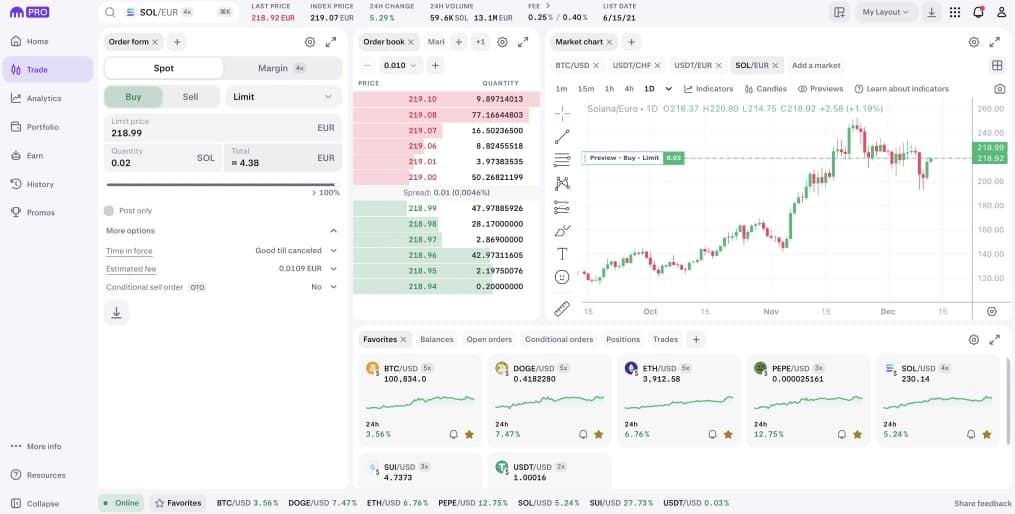Open the user account profile icon
This screenshot has width=1015, height=514.
coord(1001,12)
